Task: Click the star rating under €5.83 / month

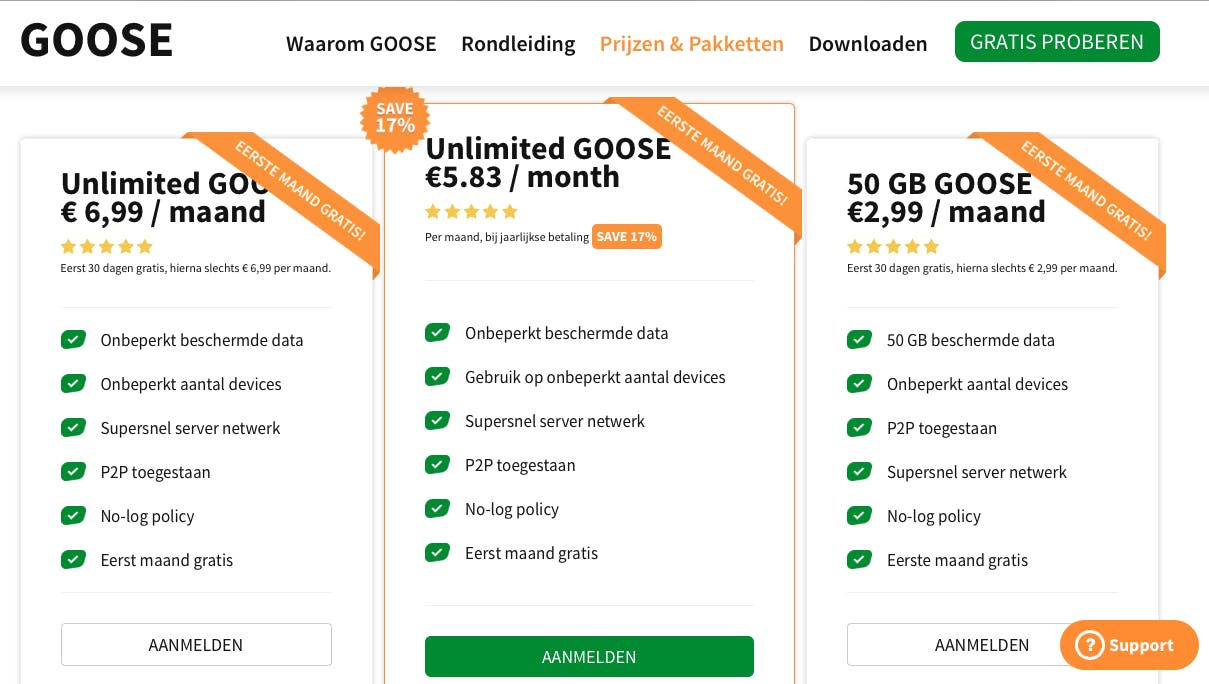Action: coord(471,212)
